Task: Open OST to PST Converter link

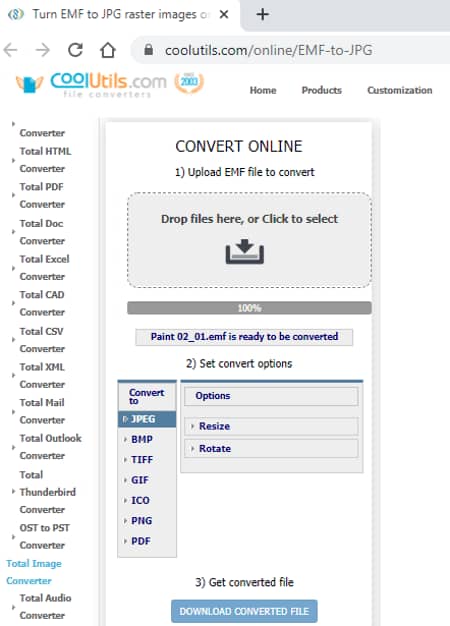Action: point(44,536)
